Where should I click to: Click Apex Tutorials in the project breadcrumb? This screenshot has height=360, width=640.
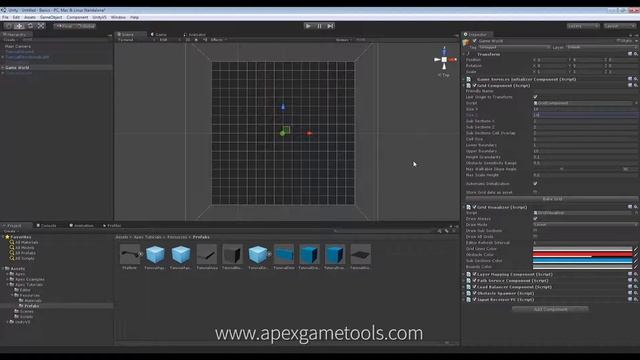coord(148,237)
